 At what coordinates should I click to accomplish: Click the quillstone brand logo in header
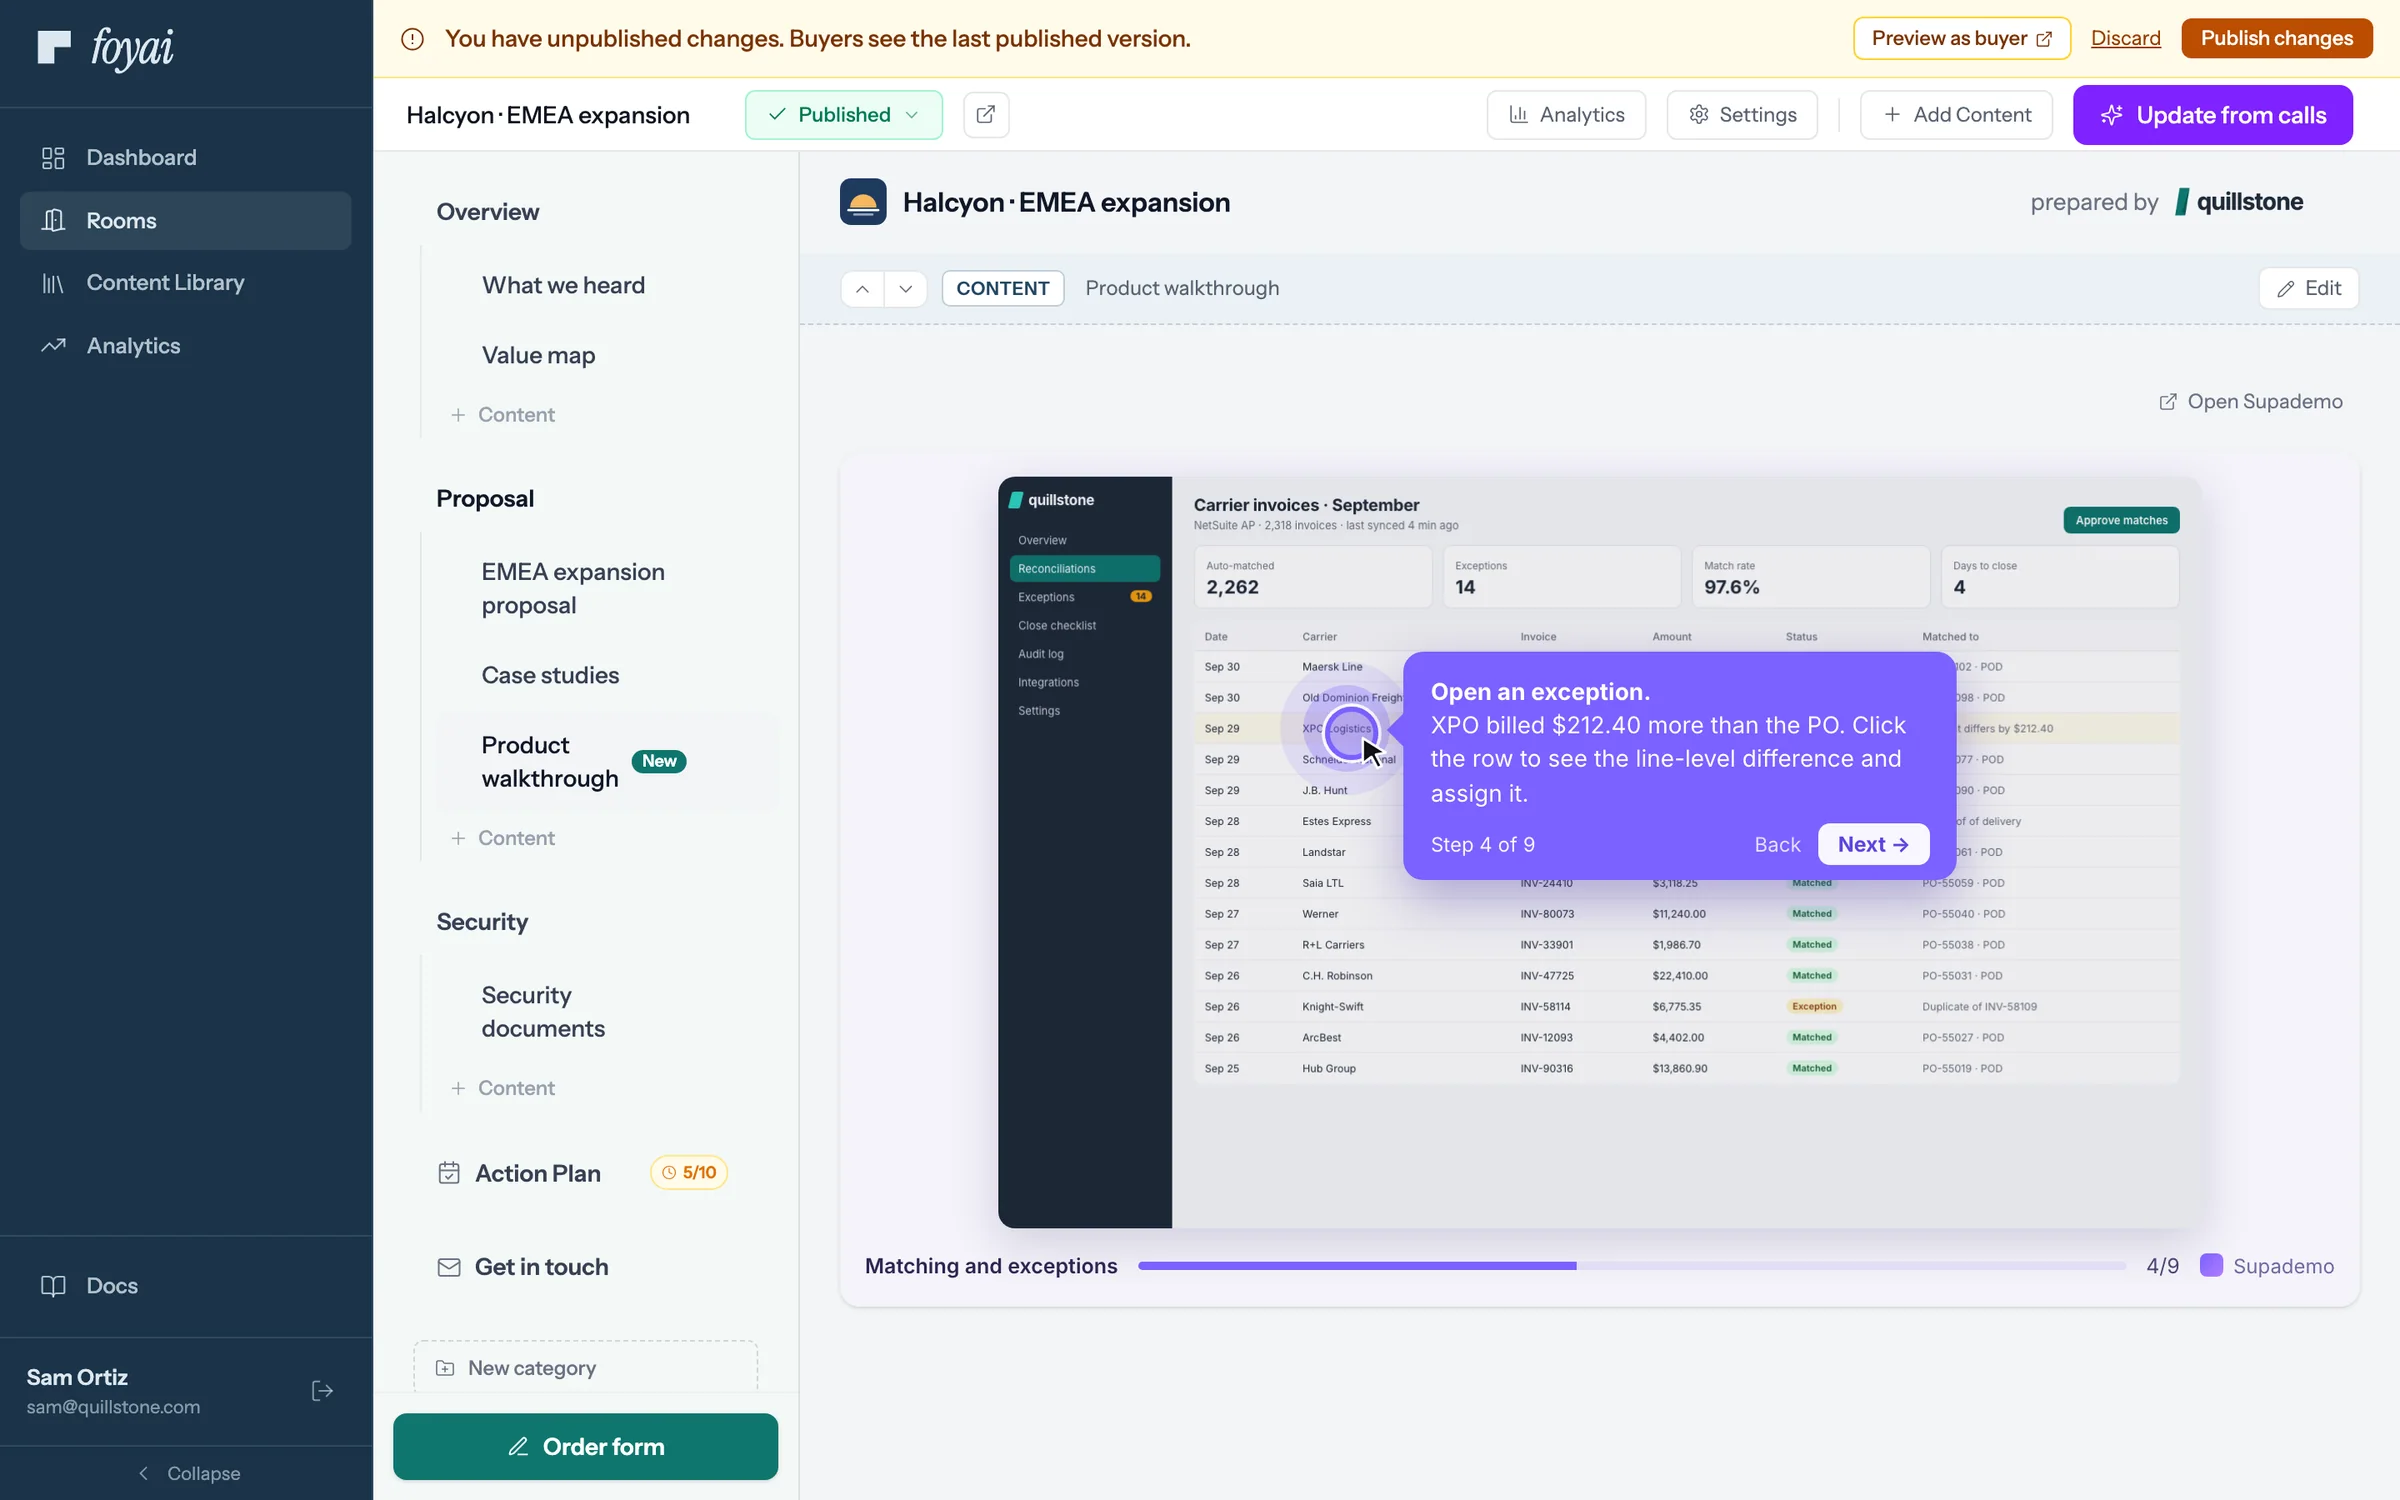point(2239,202)
